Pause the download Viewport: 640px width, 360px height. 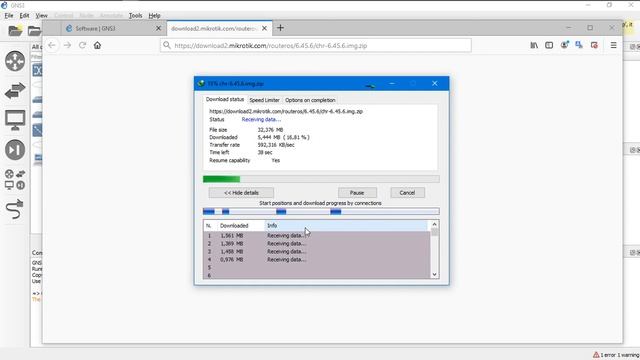click(x=357, y=193)
